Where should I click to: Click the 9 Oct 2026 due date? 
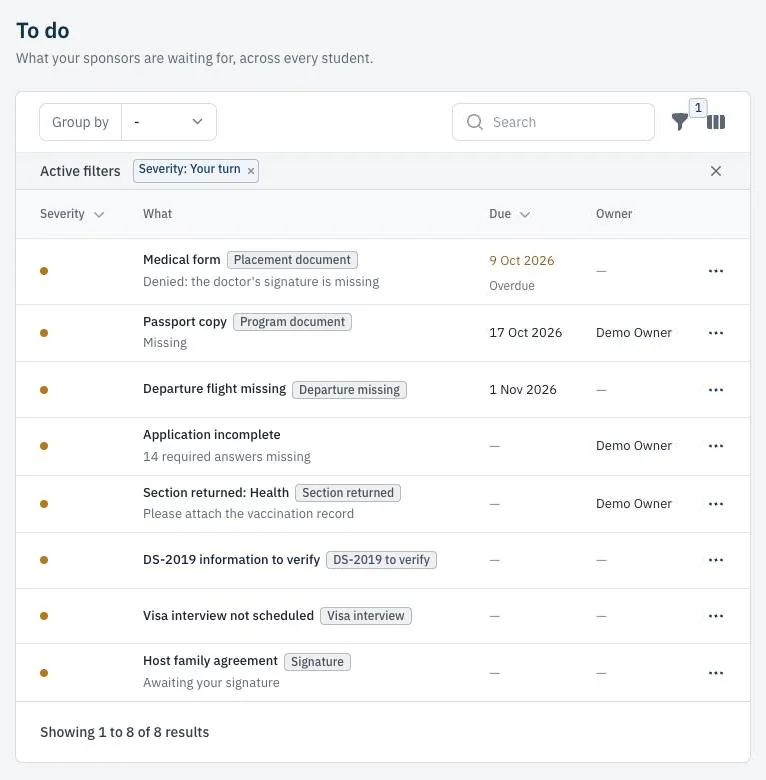click(521, 261)
